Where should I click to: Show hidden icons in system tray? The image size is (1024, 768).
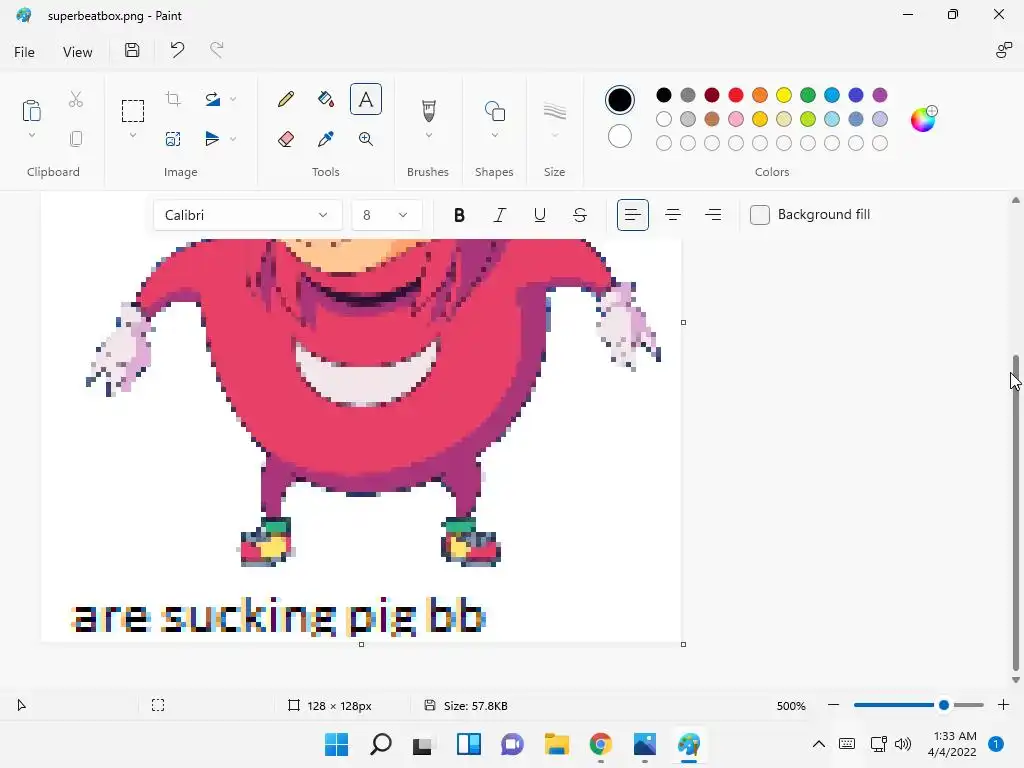coord(818,744)
